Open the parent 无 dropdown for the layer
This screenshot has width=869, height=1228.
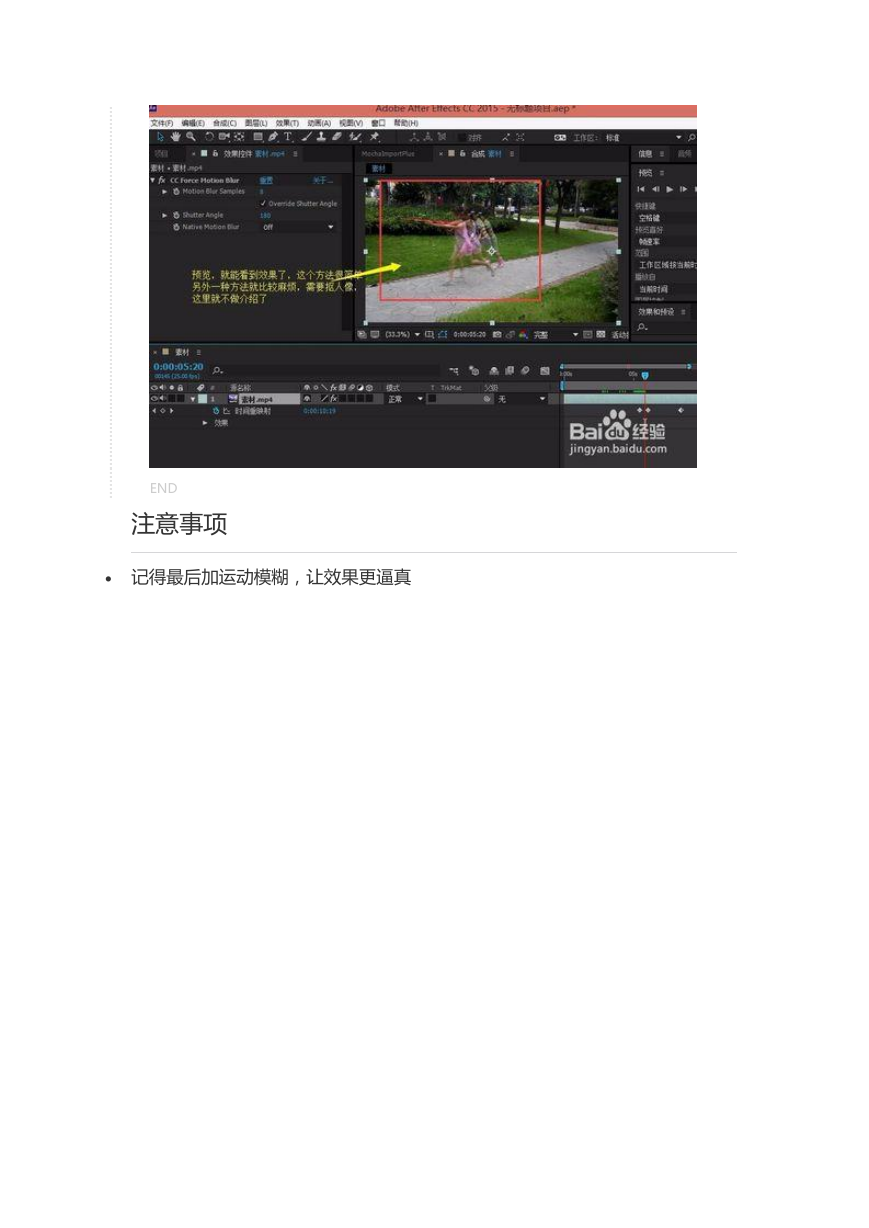(523, 399)
